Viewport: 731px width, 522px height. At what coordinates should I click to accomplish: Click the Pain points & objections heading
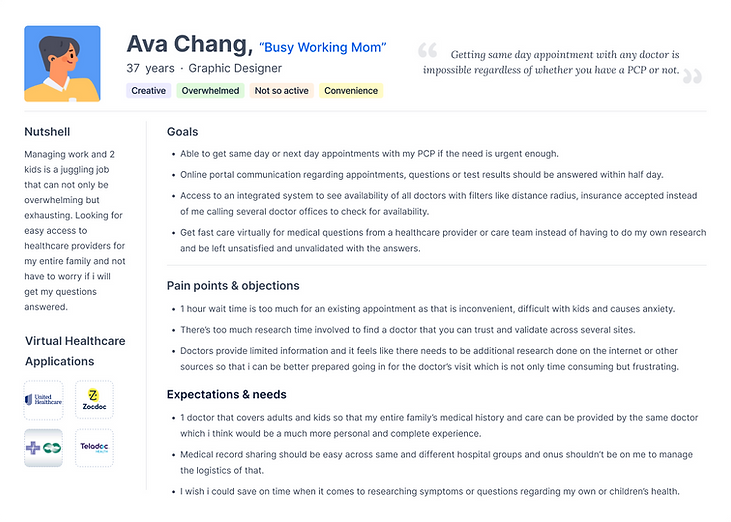pos(233,286)
